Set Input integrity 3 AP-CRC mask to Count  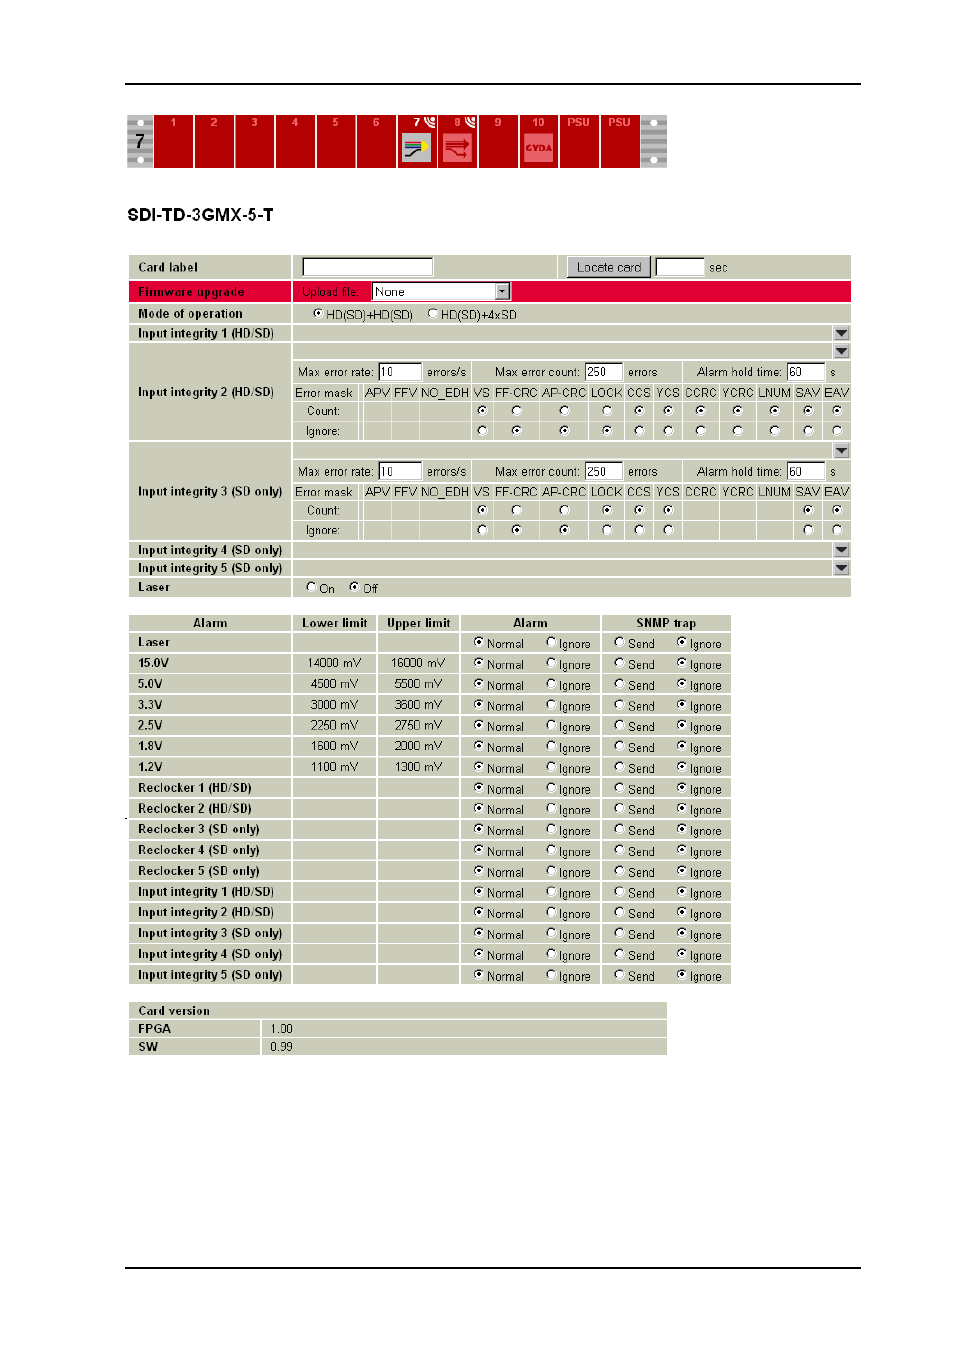coord(565,510)
